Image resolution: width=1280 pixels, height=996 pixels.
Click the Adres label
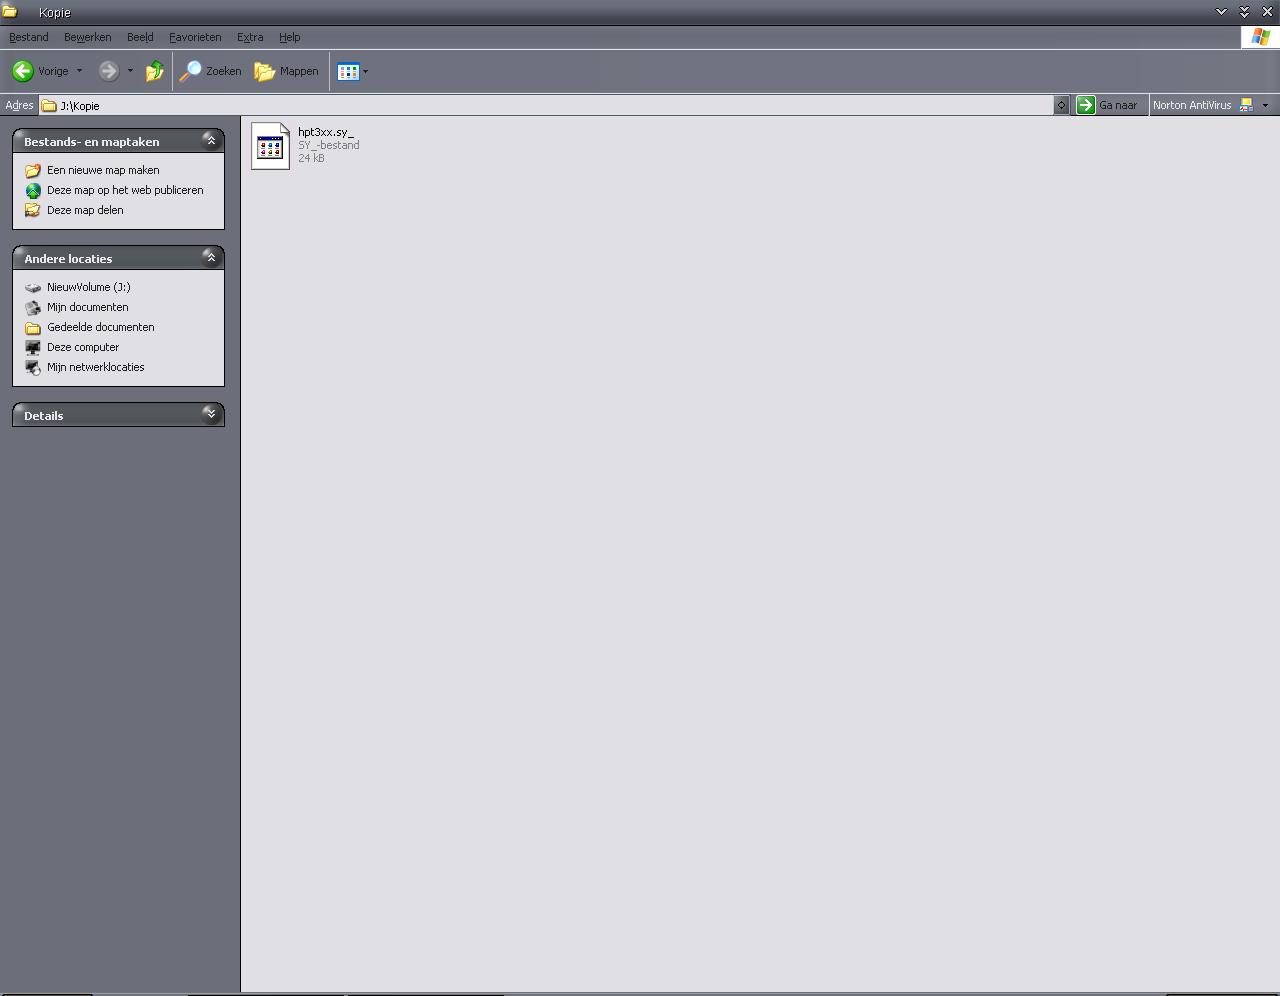19,105
